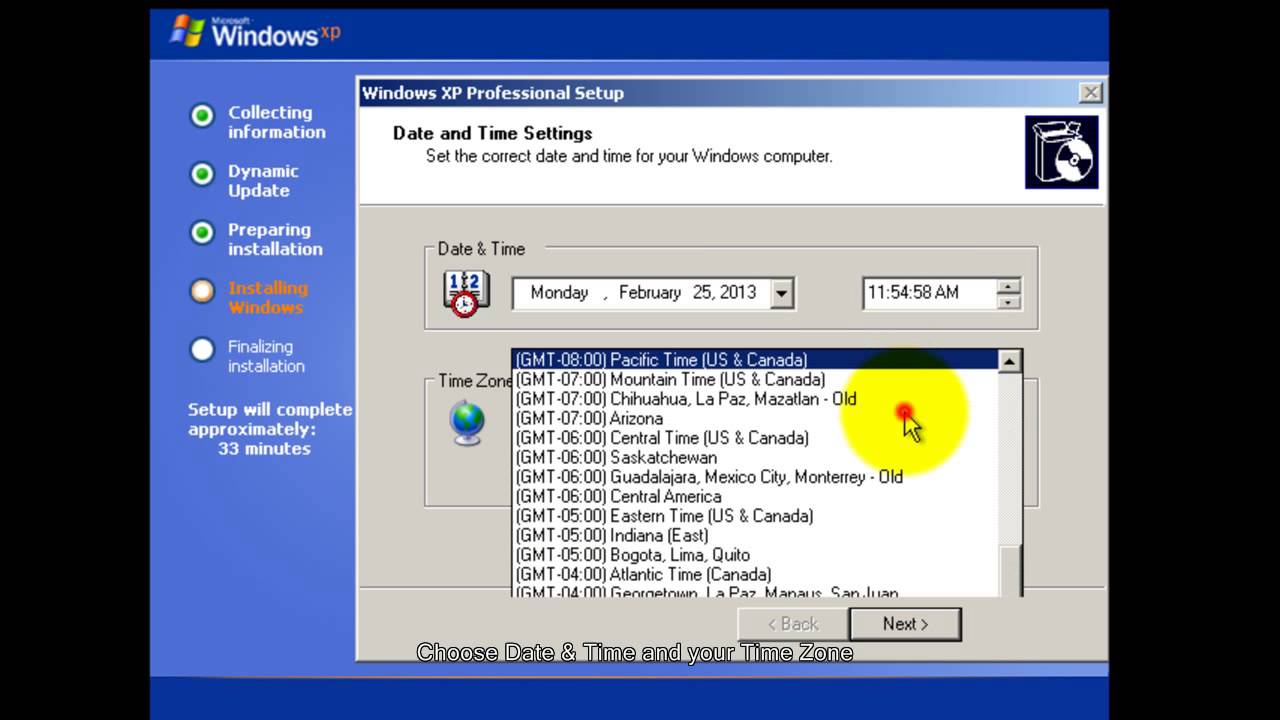The height and width of the screenshot is (720, 1280).
Task: Select Mountain Time (US & Canada)
Action: click(755, 379)
